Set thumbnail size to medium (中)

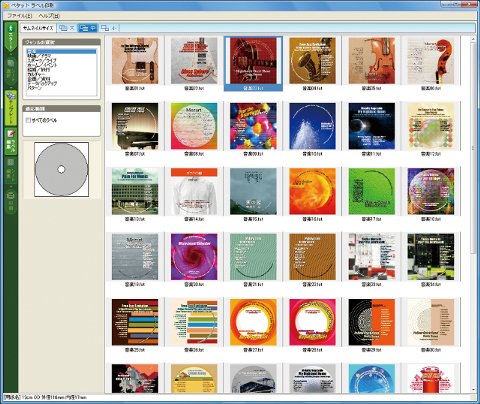click(x=87, y=28)
